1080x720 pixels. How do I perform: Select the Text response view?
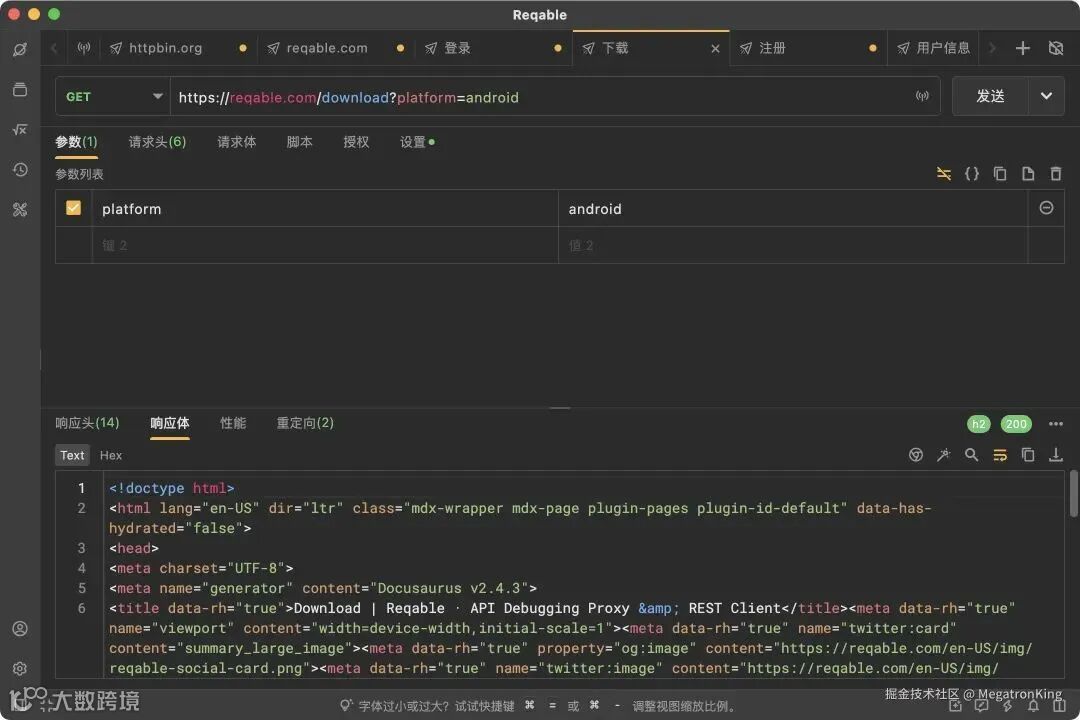tap(72, 455)
